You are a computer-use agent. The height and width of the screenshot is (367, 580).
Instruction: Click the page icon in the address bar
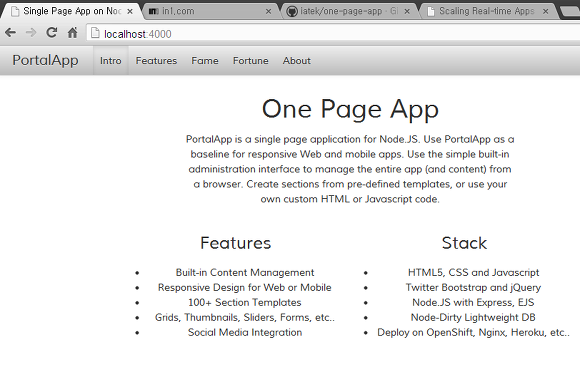(95, 33)
